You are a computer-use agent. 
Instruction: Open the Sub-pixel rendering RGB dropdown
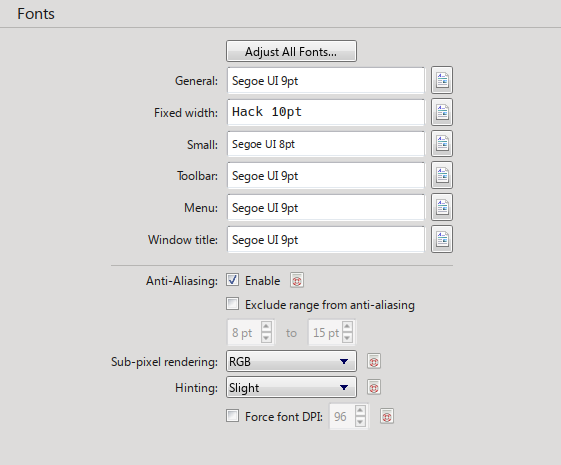click(291, 361)
